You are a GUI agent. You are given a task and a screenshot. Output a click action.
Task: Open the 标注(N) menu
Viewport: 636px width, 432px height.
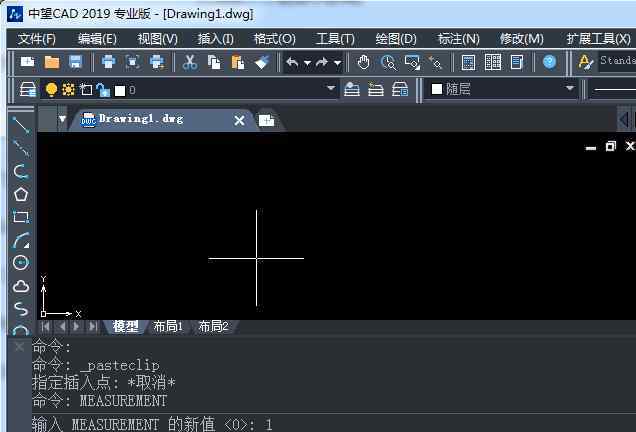click(458, 39)
